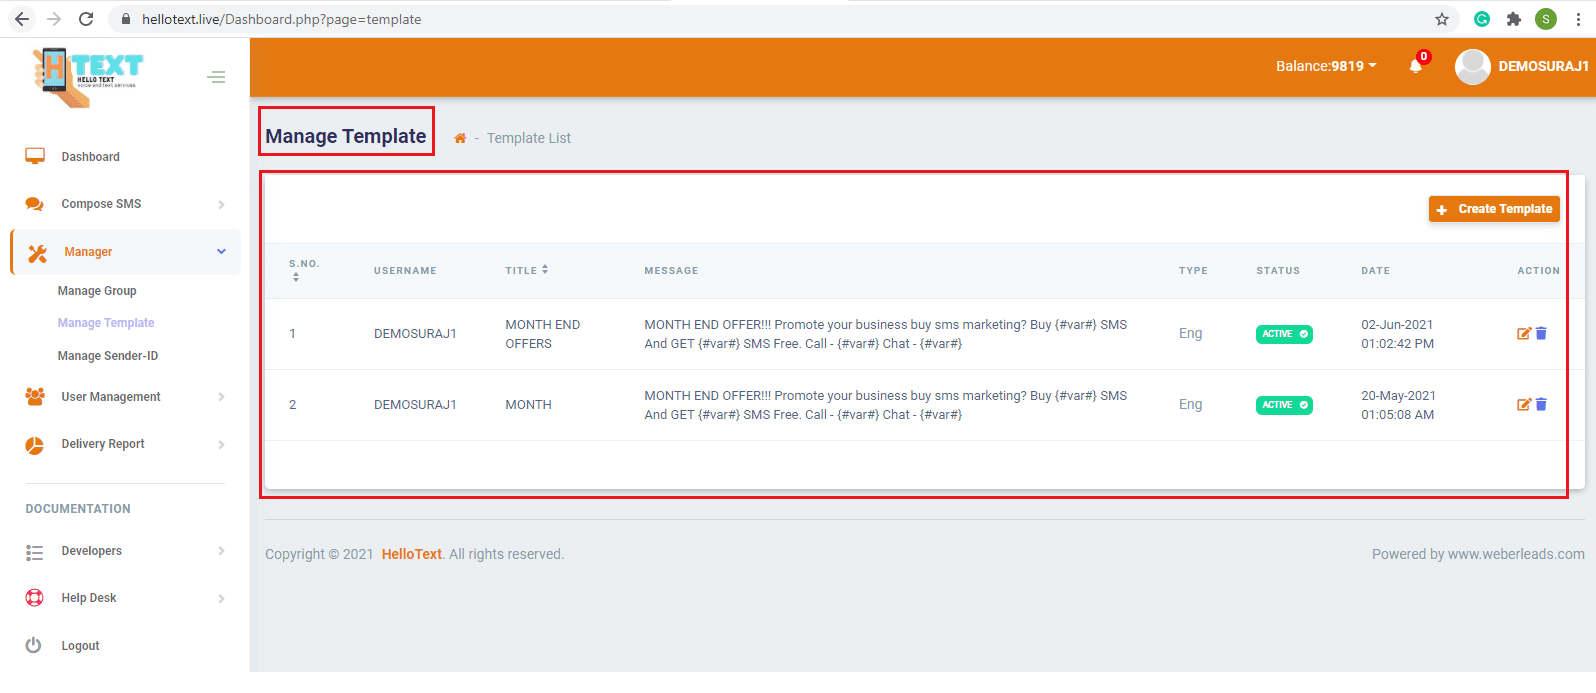Open the notification bell icon
This screenshot has width=1596, height=693.
point(1415,66)
